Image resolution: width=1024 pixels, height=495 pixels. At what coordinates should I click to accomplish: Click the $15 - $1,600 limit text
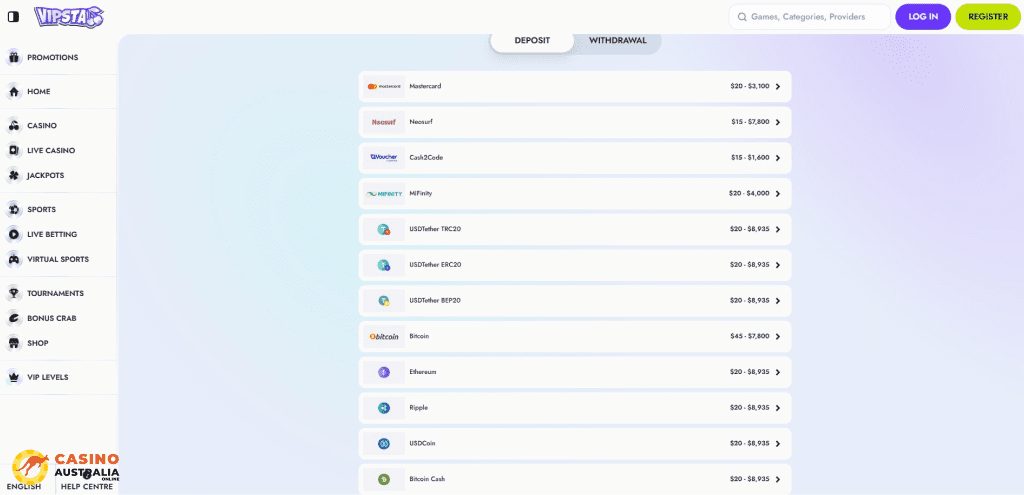[x=750, y=157]
